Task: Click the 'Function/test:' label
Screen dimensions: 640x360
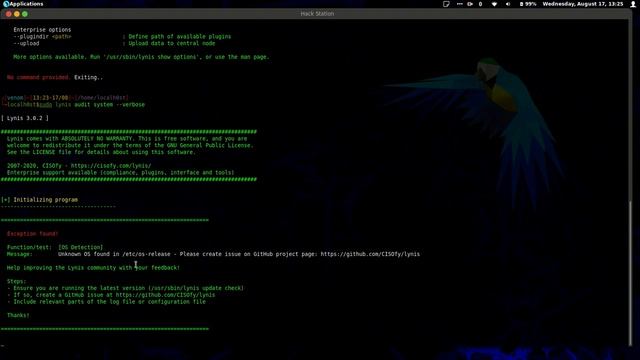Action: (29, 247)
